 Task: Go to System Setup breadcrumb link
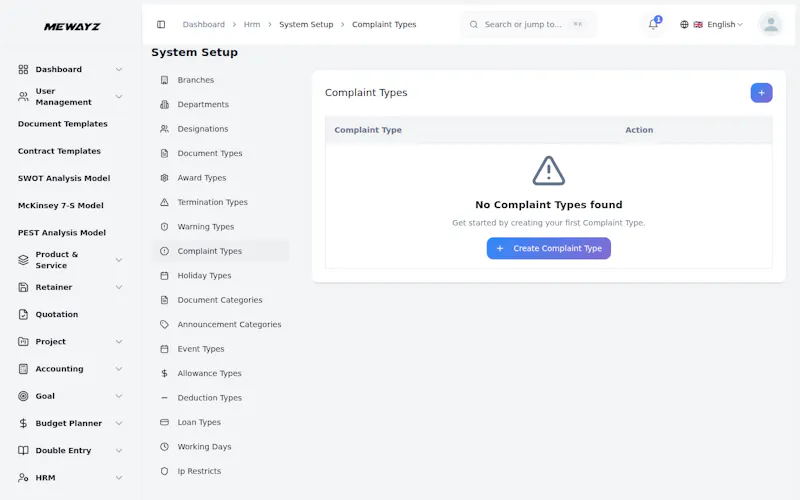point(306,24)
